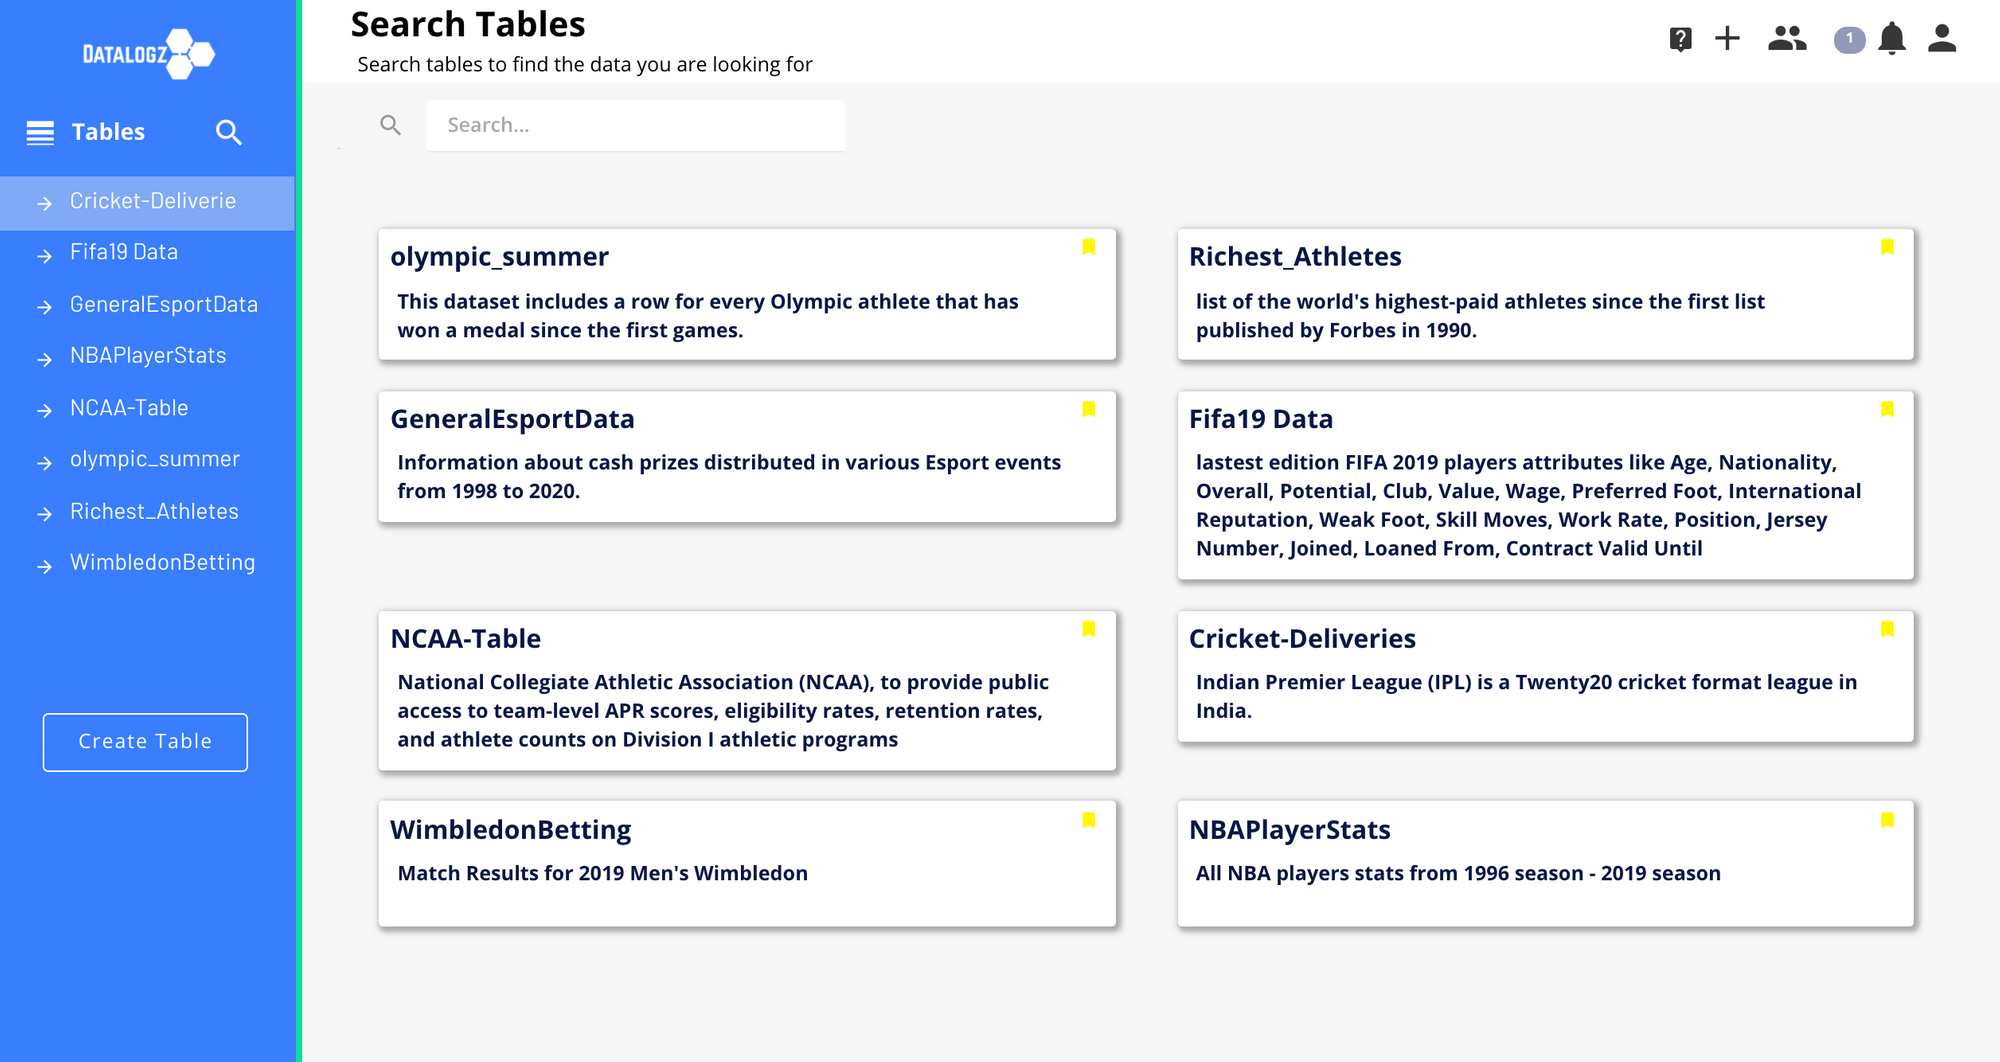The height and width of the screenshot is (1062, 2000).
Task: Open the GeneralEsportData card title
Action: click(512, 419)
